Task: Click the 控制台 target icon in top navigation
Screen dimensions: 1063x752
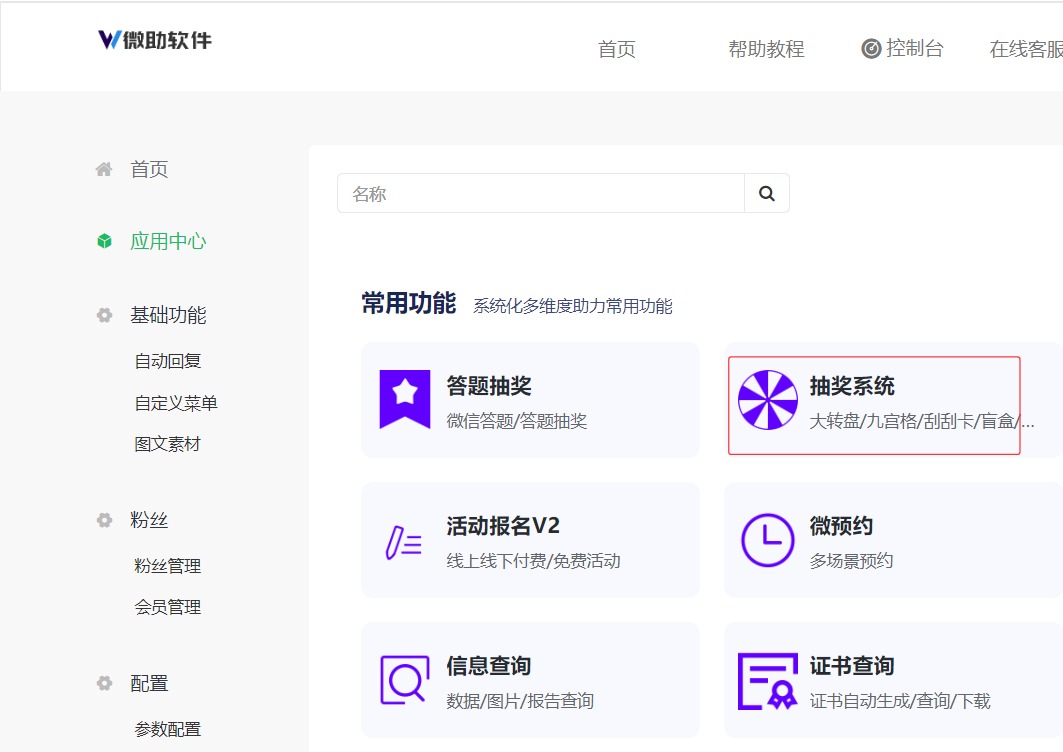Action: pyautogui.click(x=871, y=49)
